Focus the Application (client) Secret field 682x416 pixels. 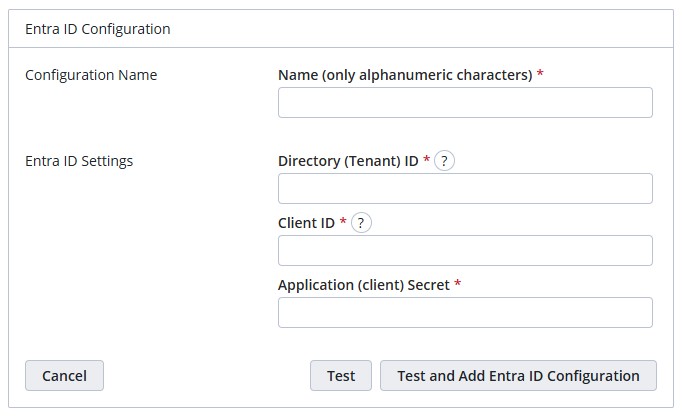point(465,312)
